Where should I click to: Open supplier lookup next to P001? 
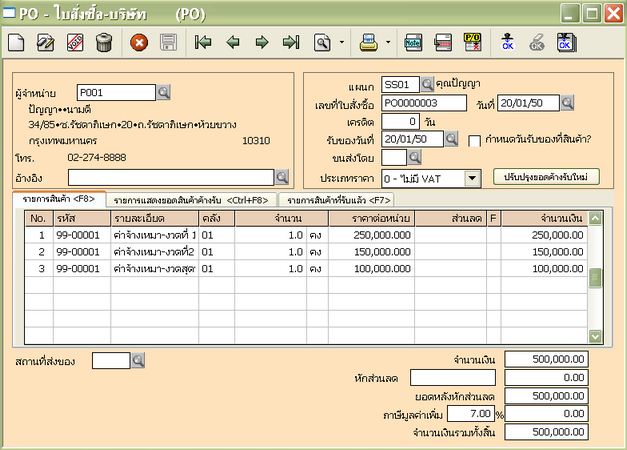pos(164,92)
